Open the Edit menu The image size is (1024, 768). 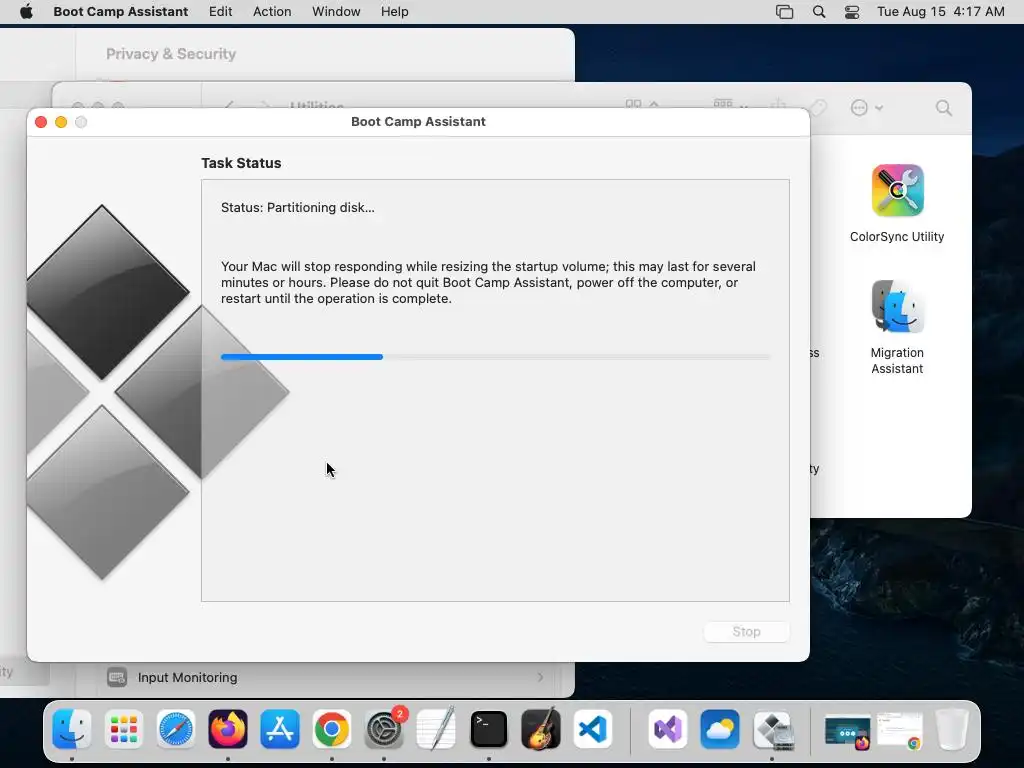click(220, 11)
